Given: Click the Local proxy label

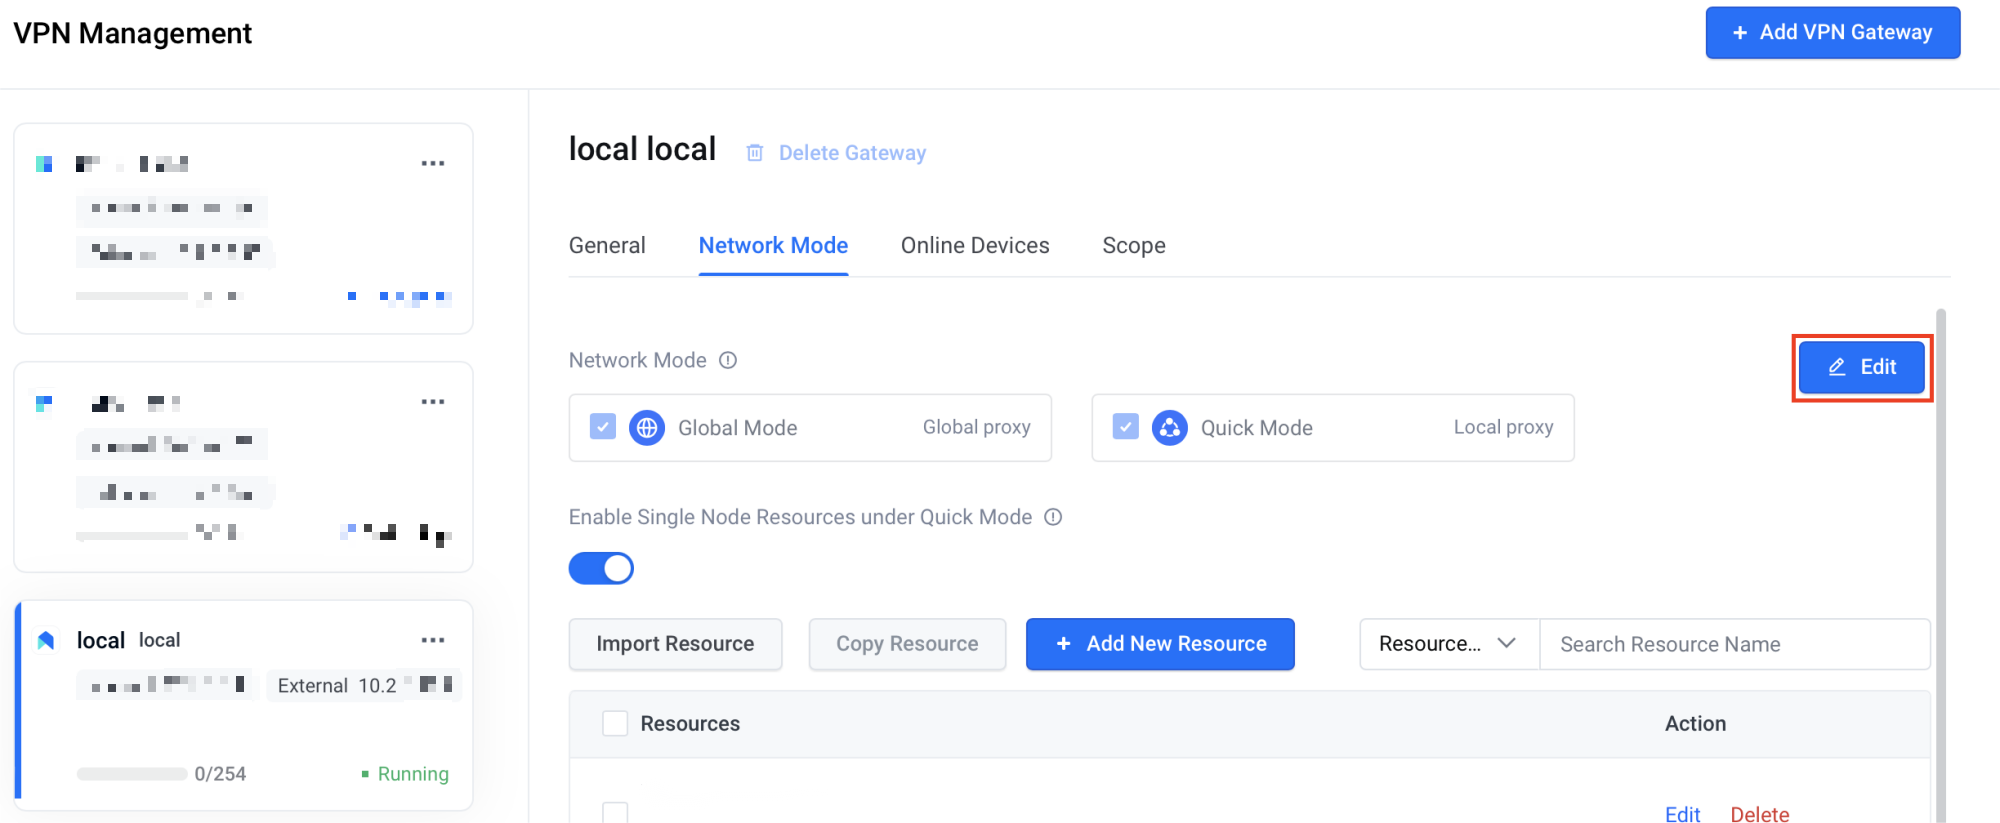Looking at the screenshot, I should pos(1503,427).
